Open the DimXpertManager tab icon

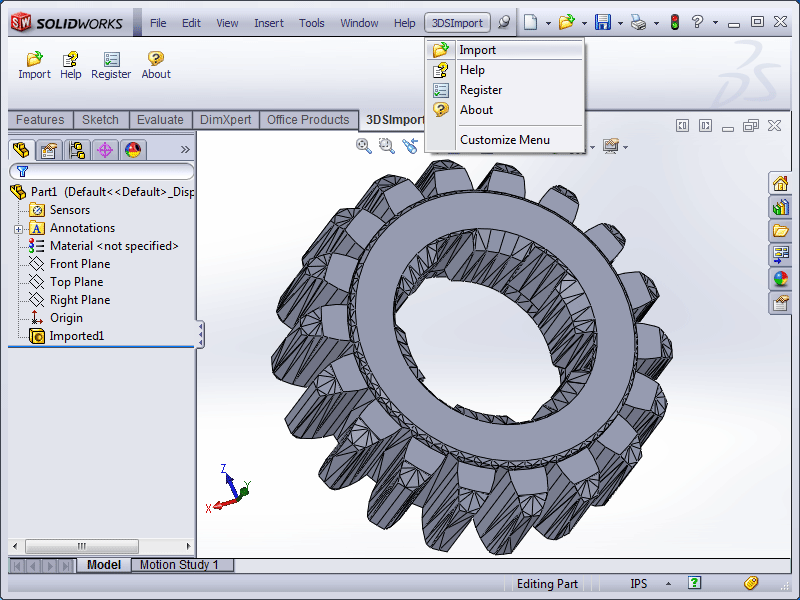pos(104,150)
